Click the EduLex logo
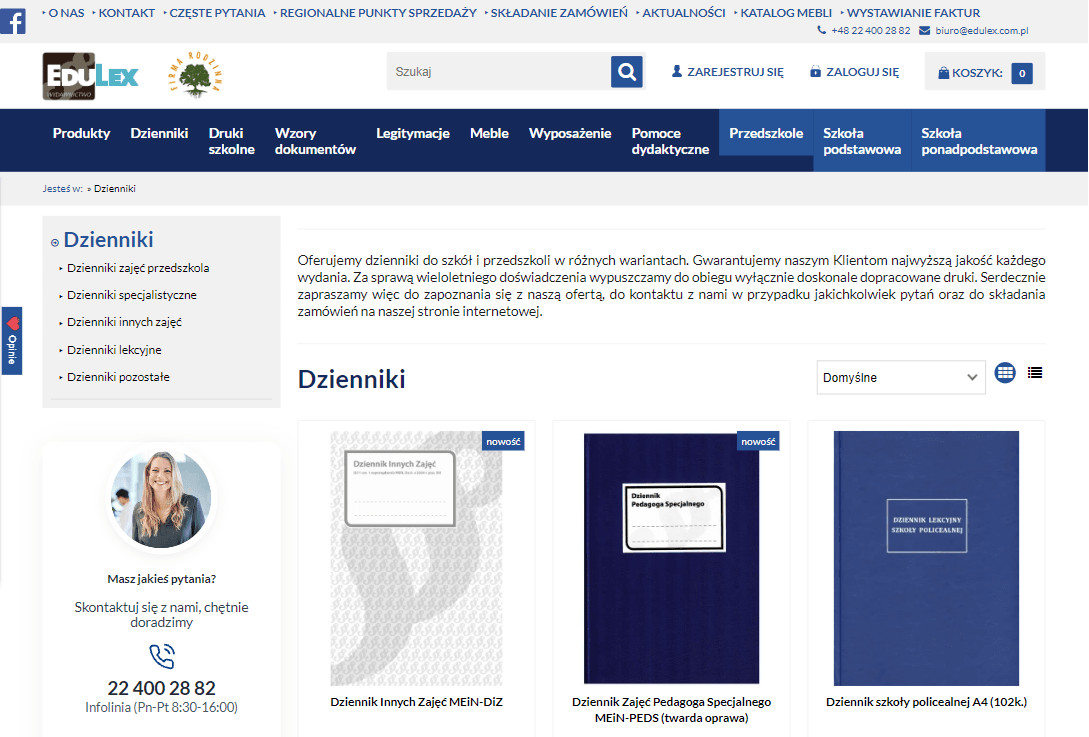The height and width of the screenshot is (737, 1089). (x=90, y=76)
